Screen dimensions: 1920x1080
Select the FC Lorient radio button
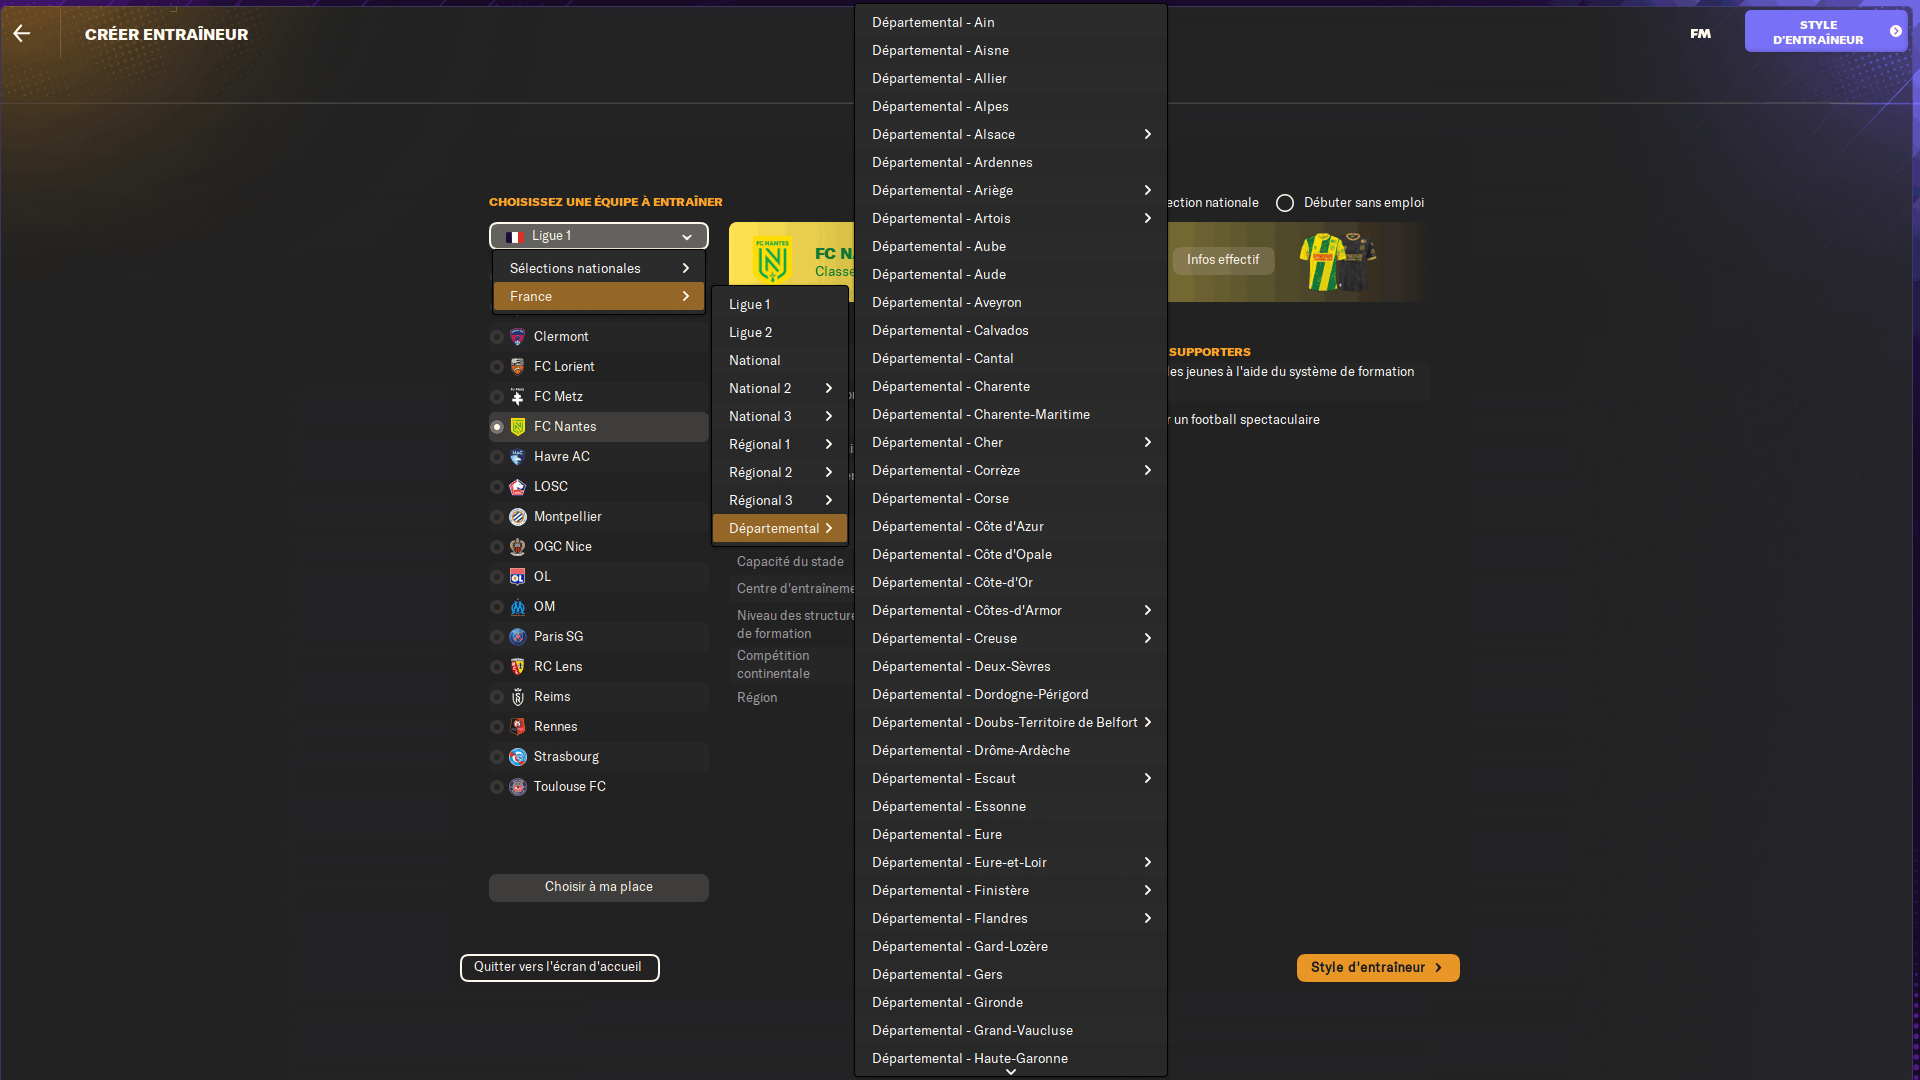click(497, 367)
